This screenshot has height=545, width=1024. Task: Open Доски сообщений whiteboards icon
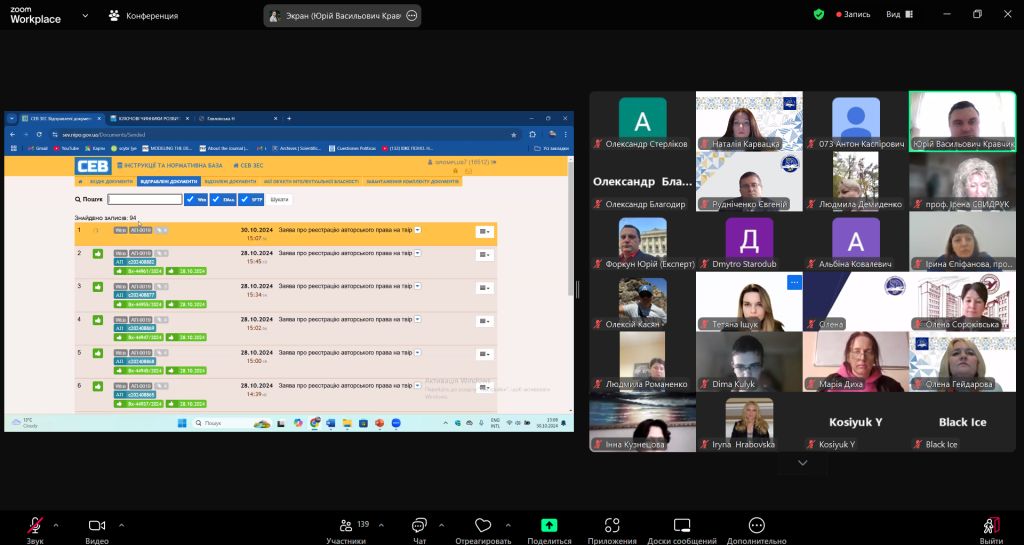pos(682,525)
